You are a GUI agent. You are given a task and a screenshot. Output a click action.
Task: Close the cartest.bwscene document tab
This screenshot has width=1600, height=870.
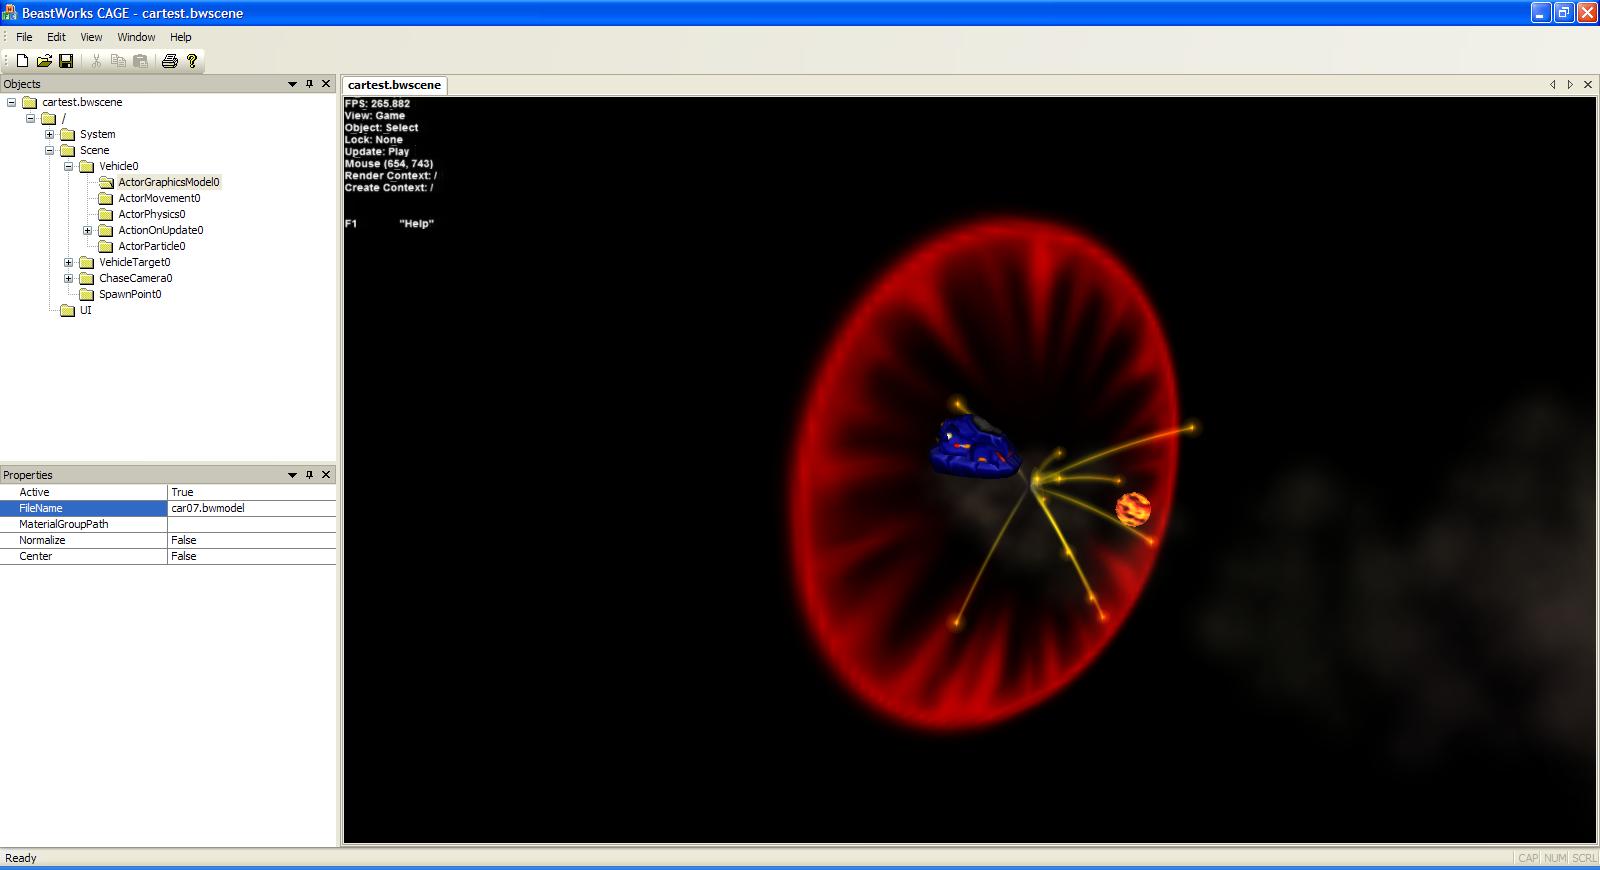(x=1587, y=85)
